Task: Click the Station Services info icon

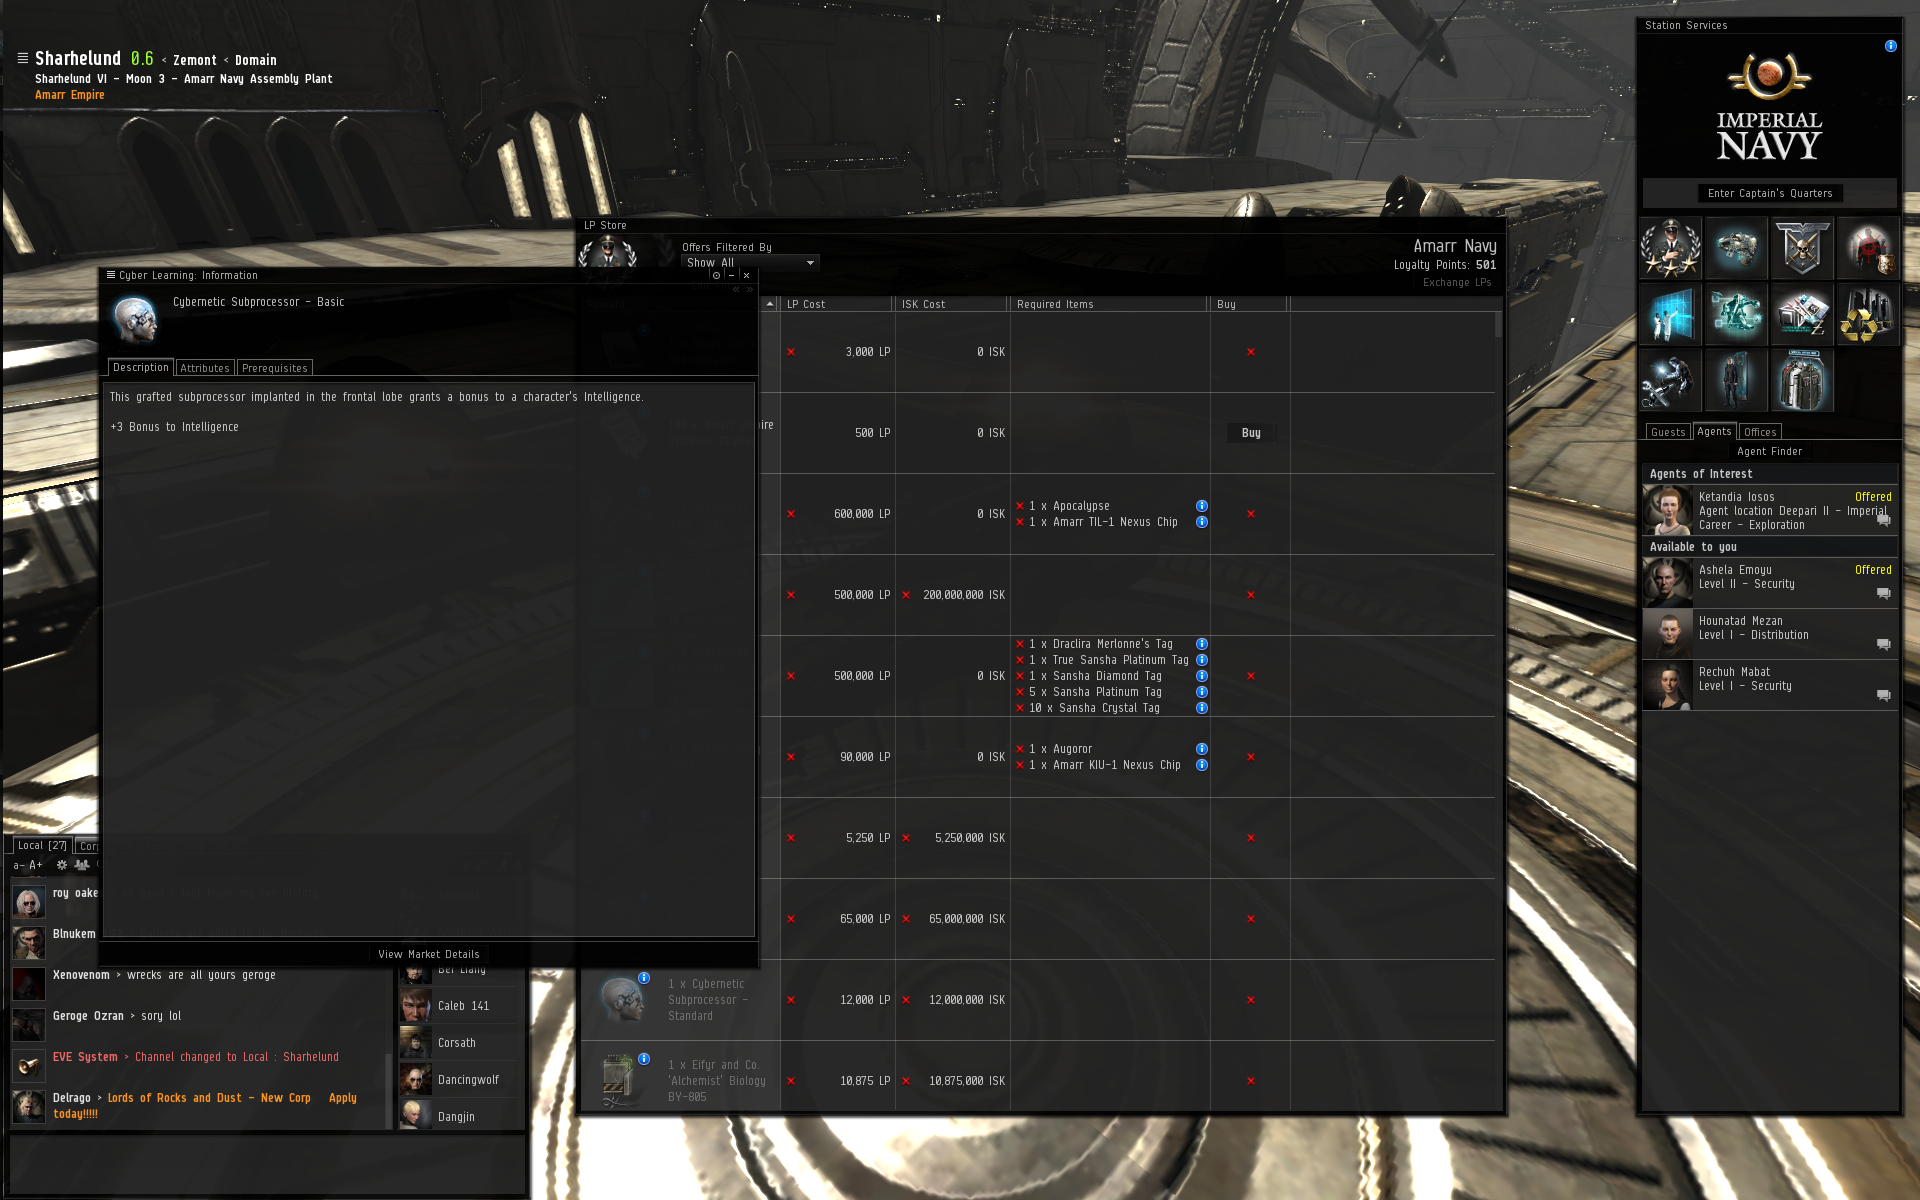Action: pyautogui.click(x=1890, y=46)
